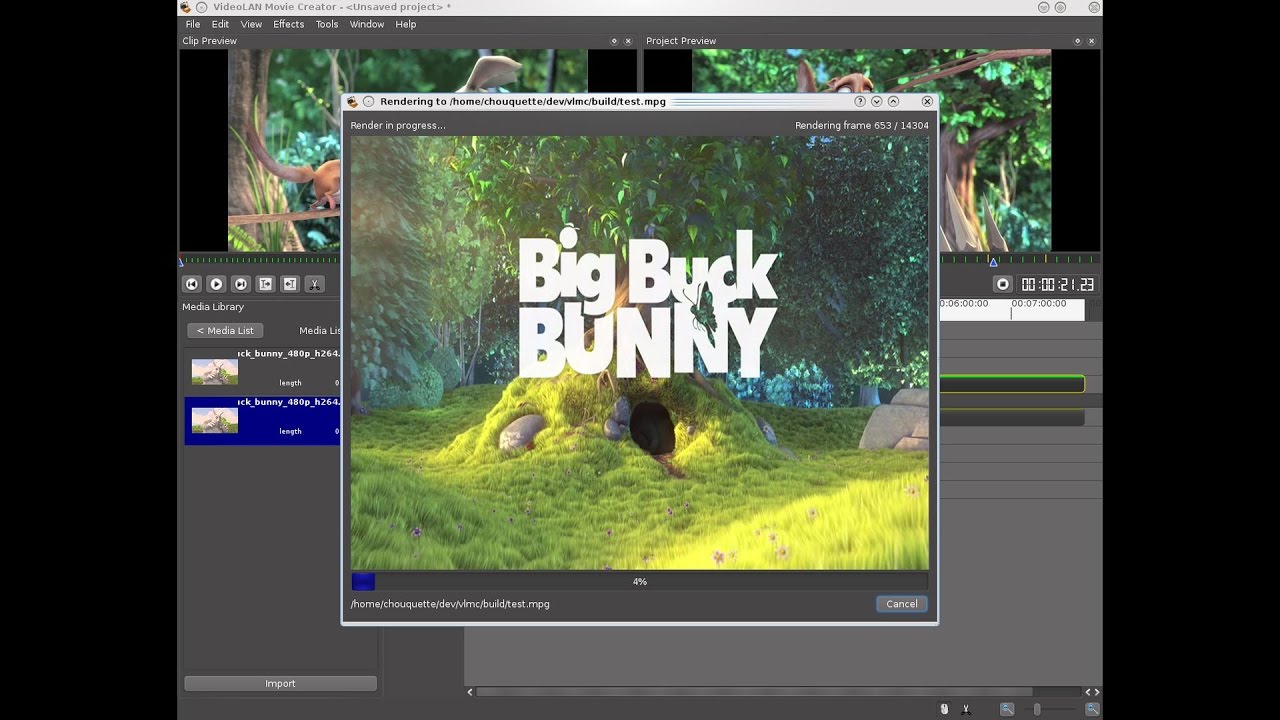Open the Tools menu
1280x720 pixels.
[x=327, y=24]
